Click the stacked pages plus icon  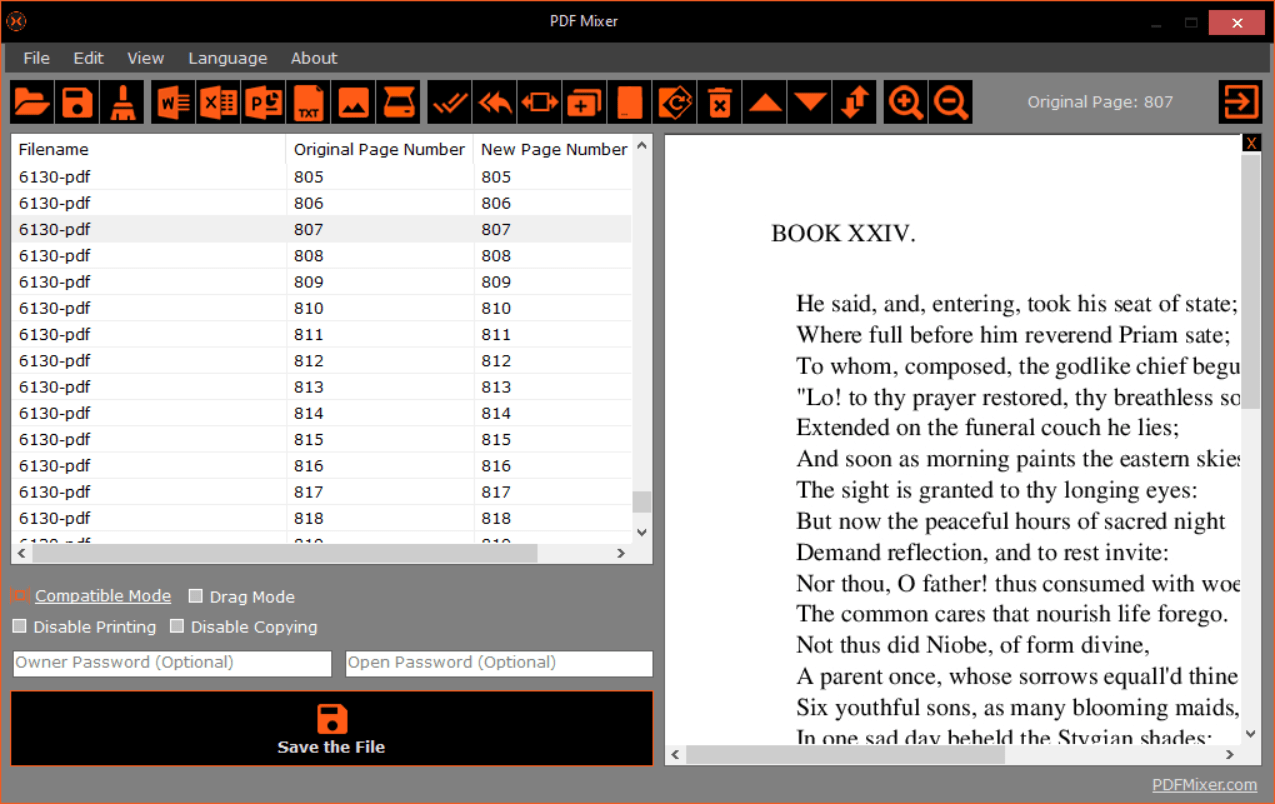pyautogui.click(x=585, y=102)
